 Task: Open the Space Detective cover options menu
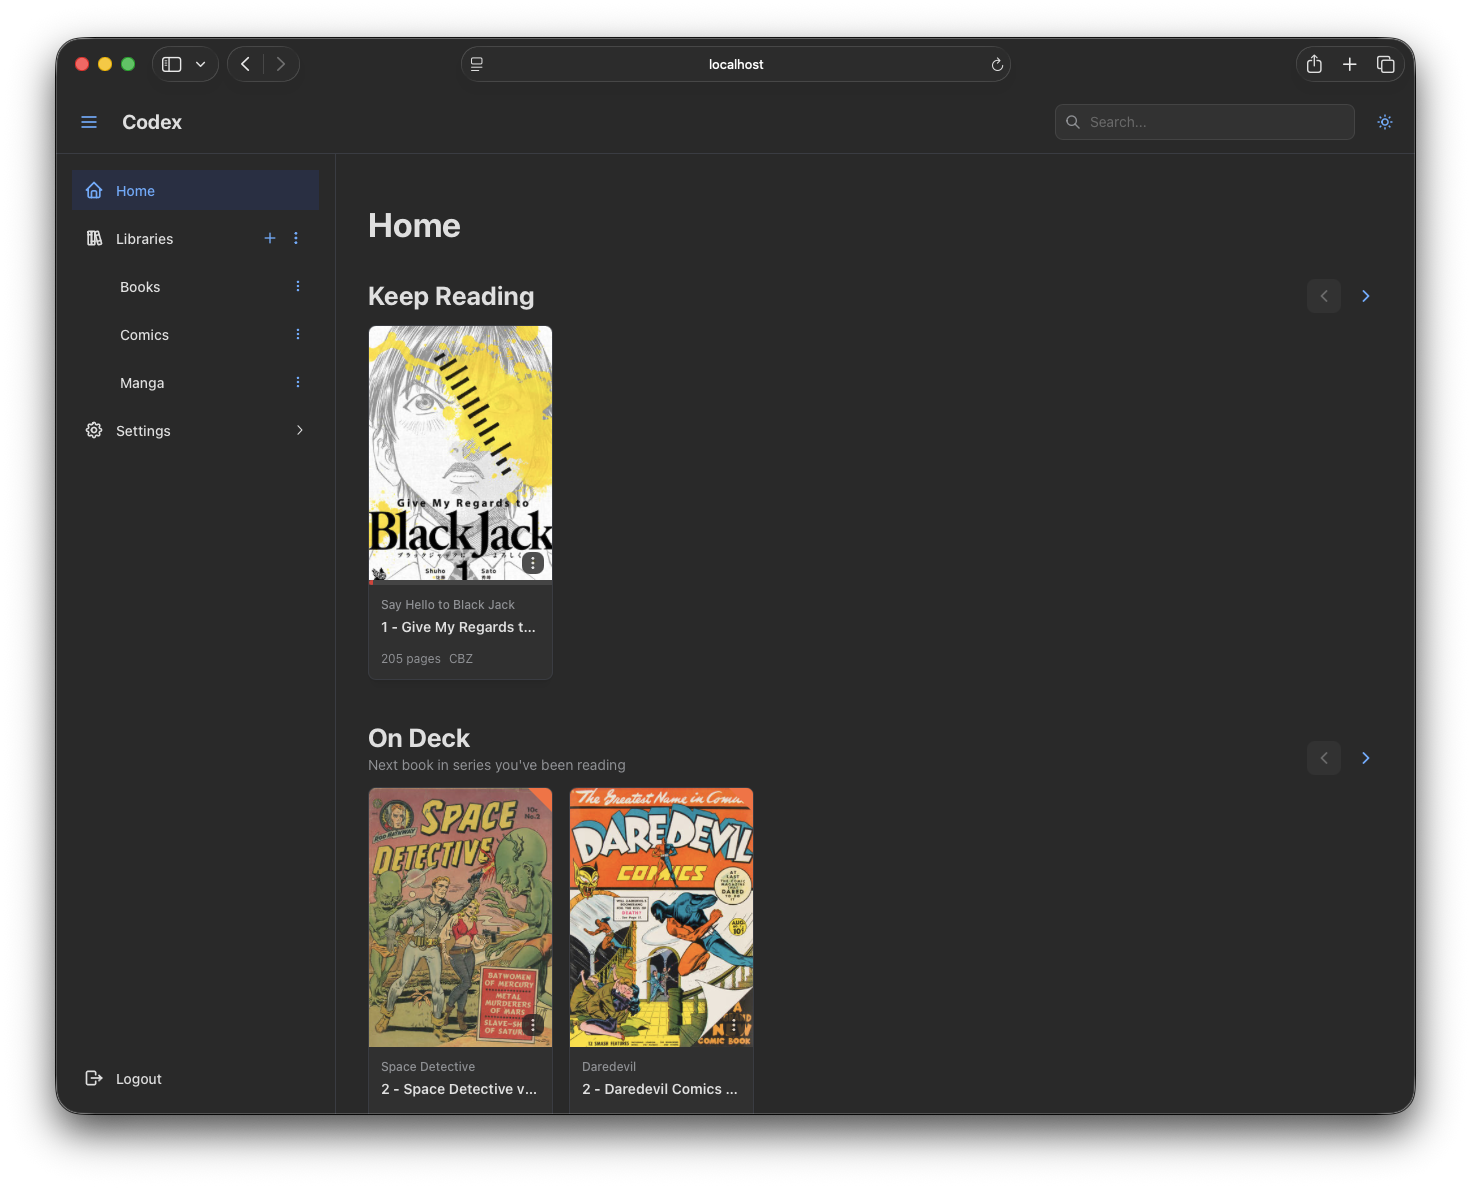[x=533, y=1025]
